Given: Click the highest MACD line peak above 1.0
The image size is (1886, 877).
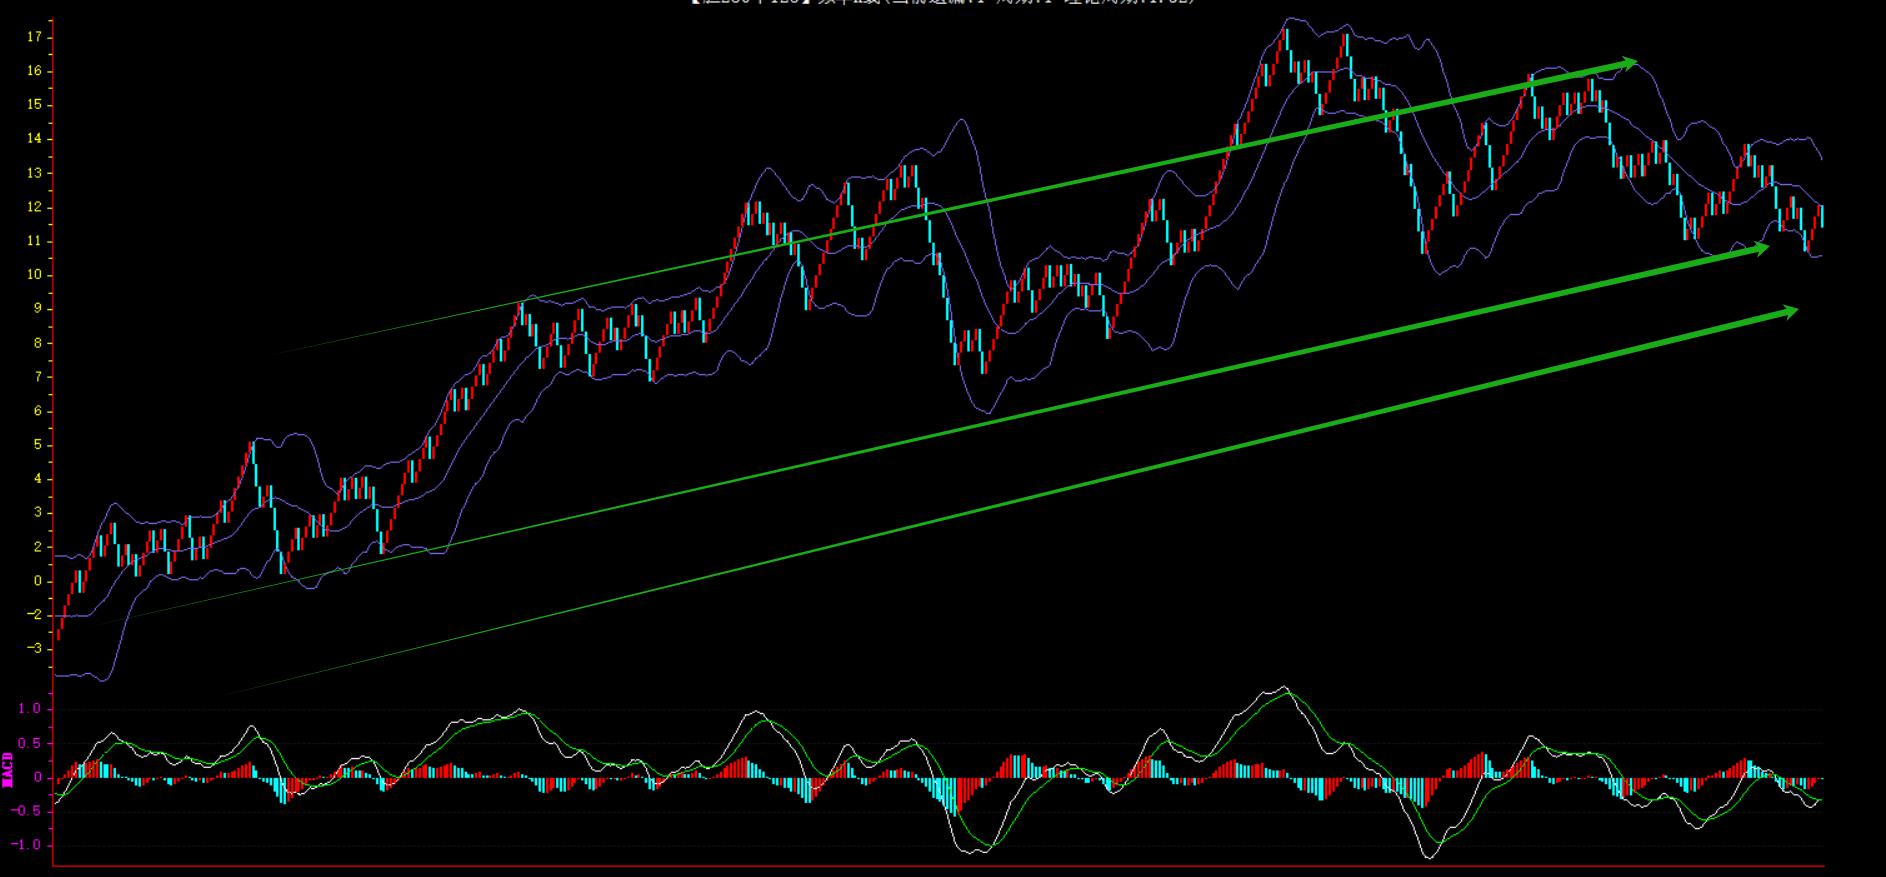Looking at the screenshot, I should pos(1284,688).
